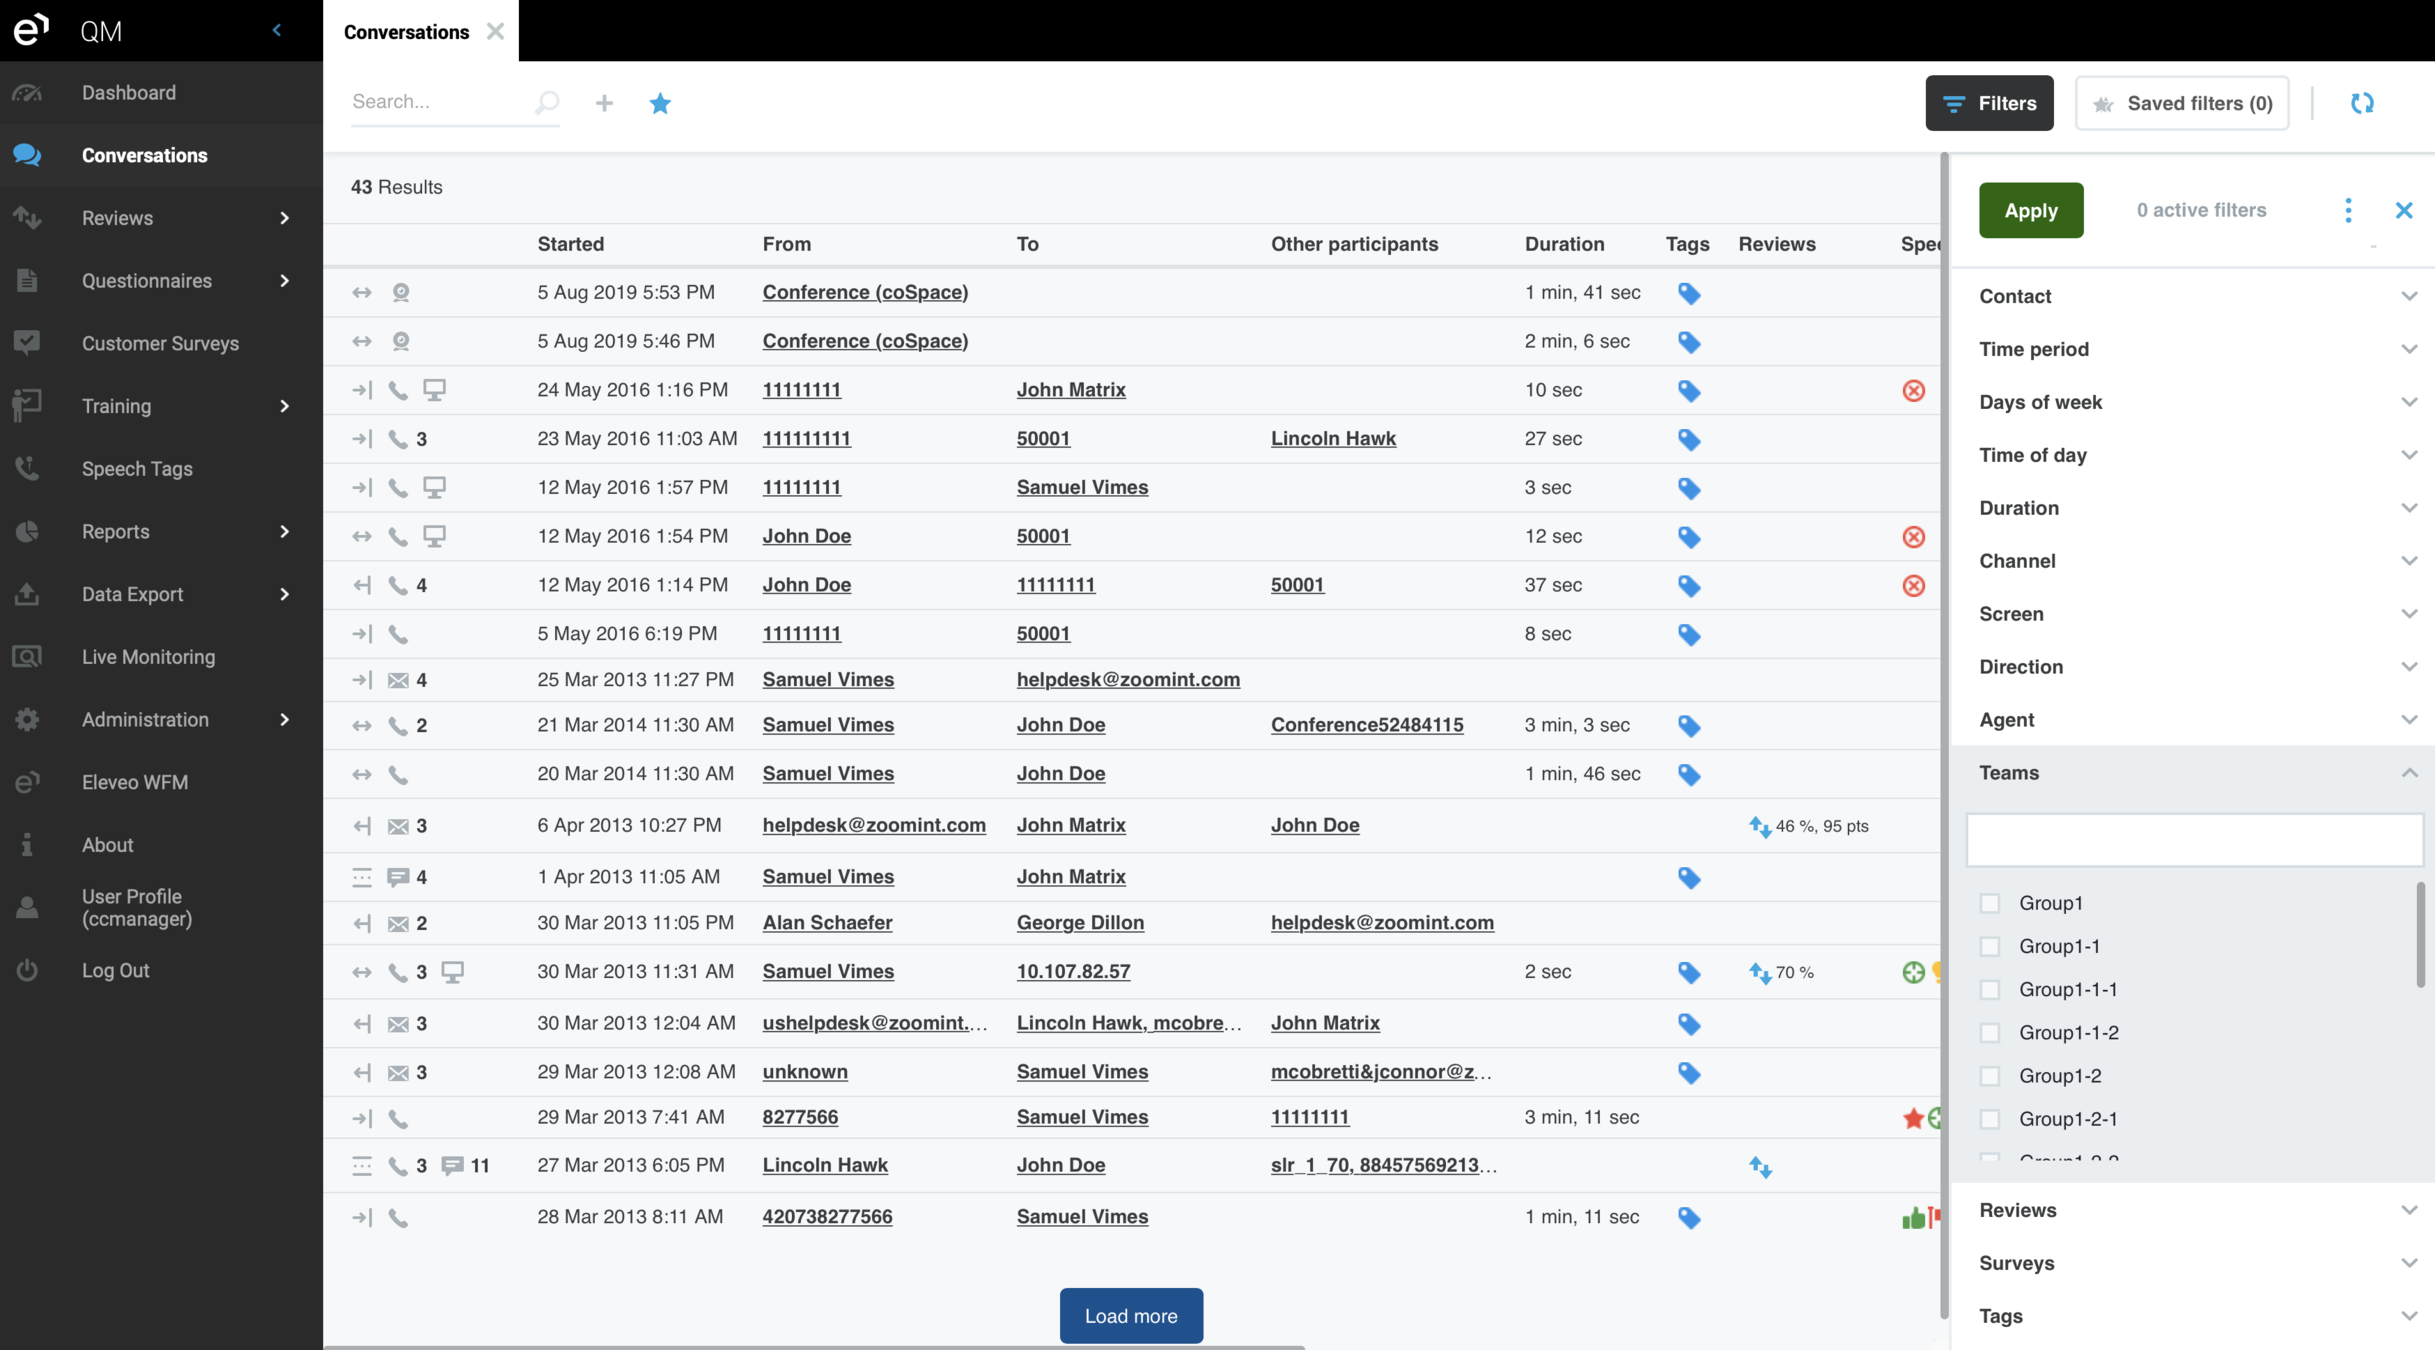This screenshot has height=1350, width=2435.
Task: Go to Speech Tags in the sidebar
Action: click(x=137, y=469)
